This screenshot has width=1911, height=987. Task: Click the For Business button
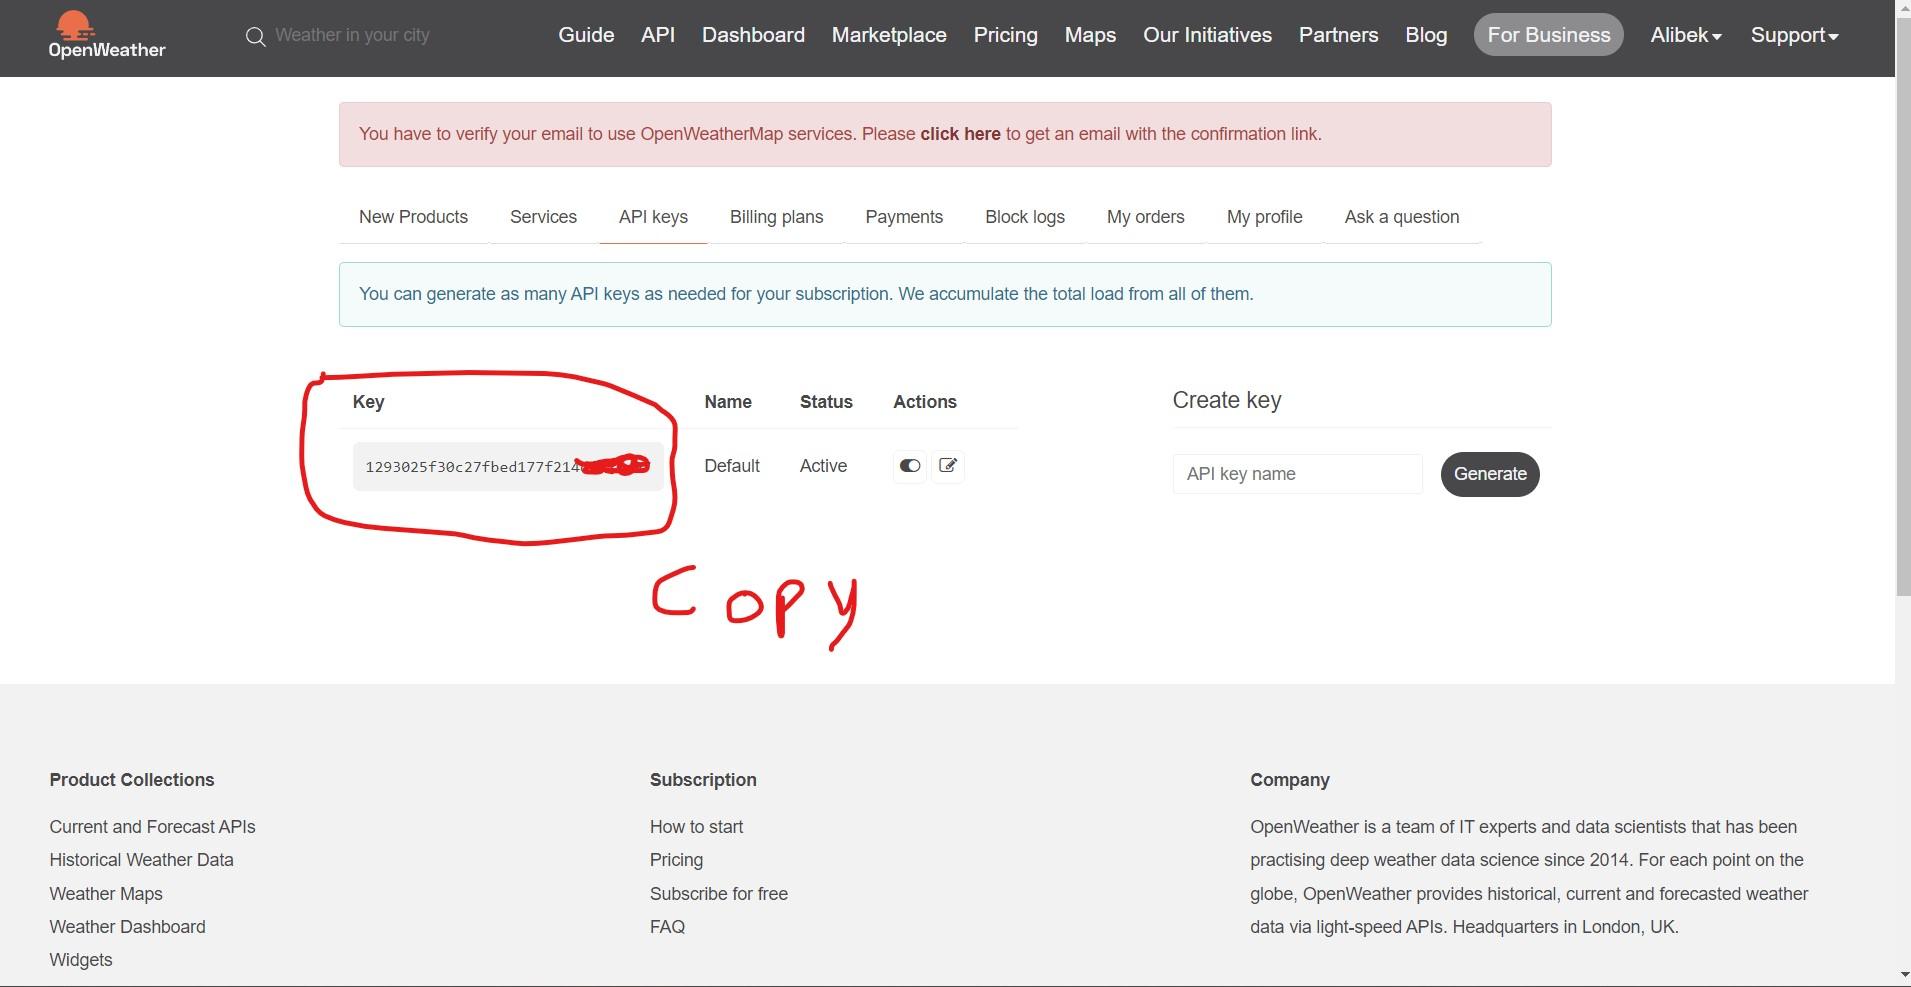tap(1548, 35)
